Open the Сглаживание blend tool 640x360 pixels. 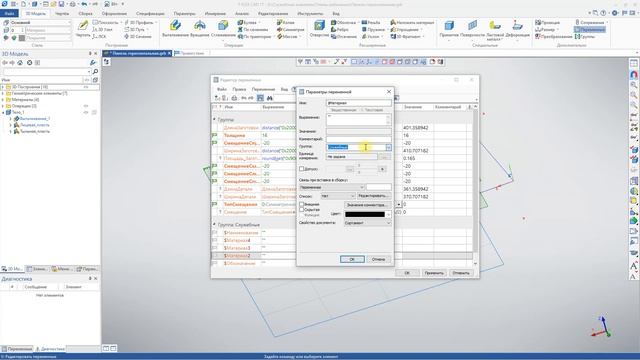[223, 29]
